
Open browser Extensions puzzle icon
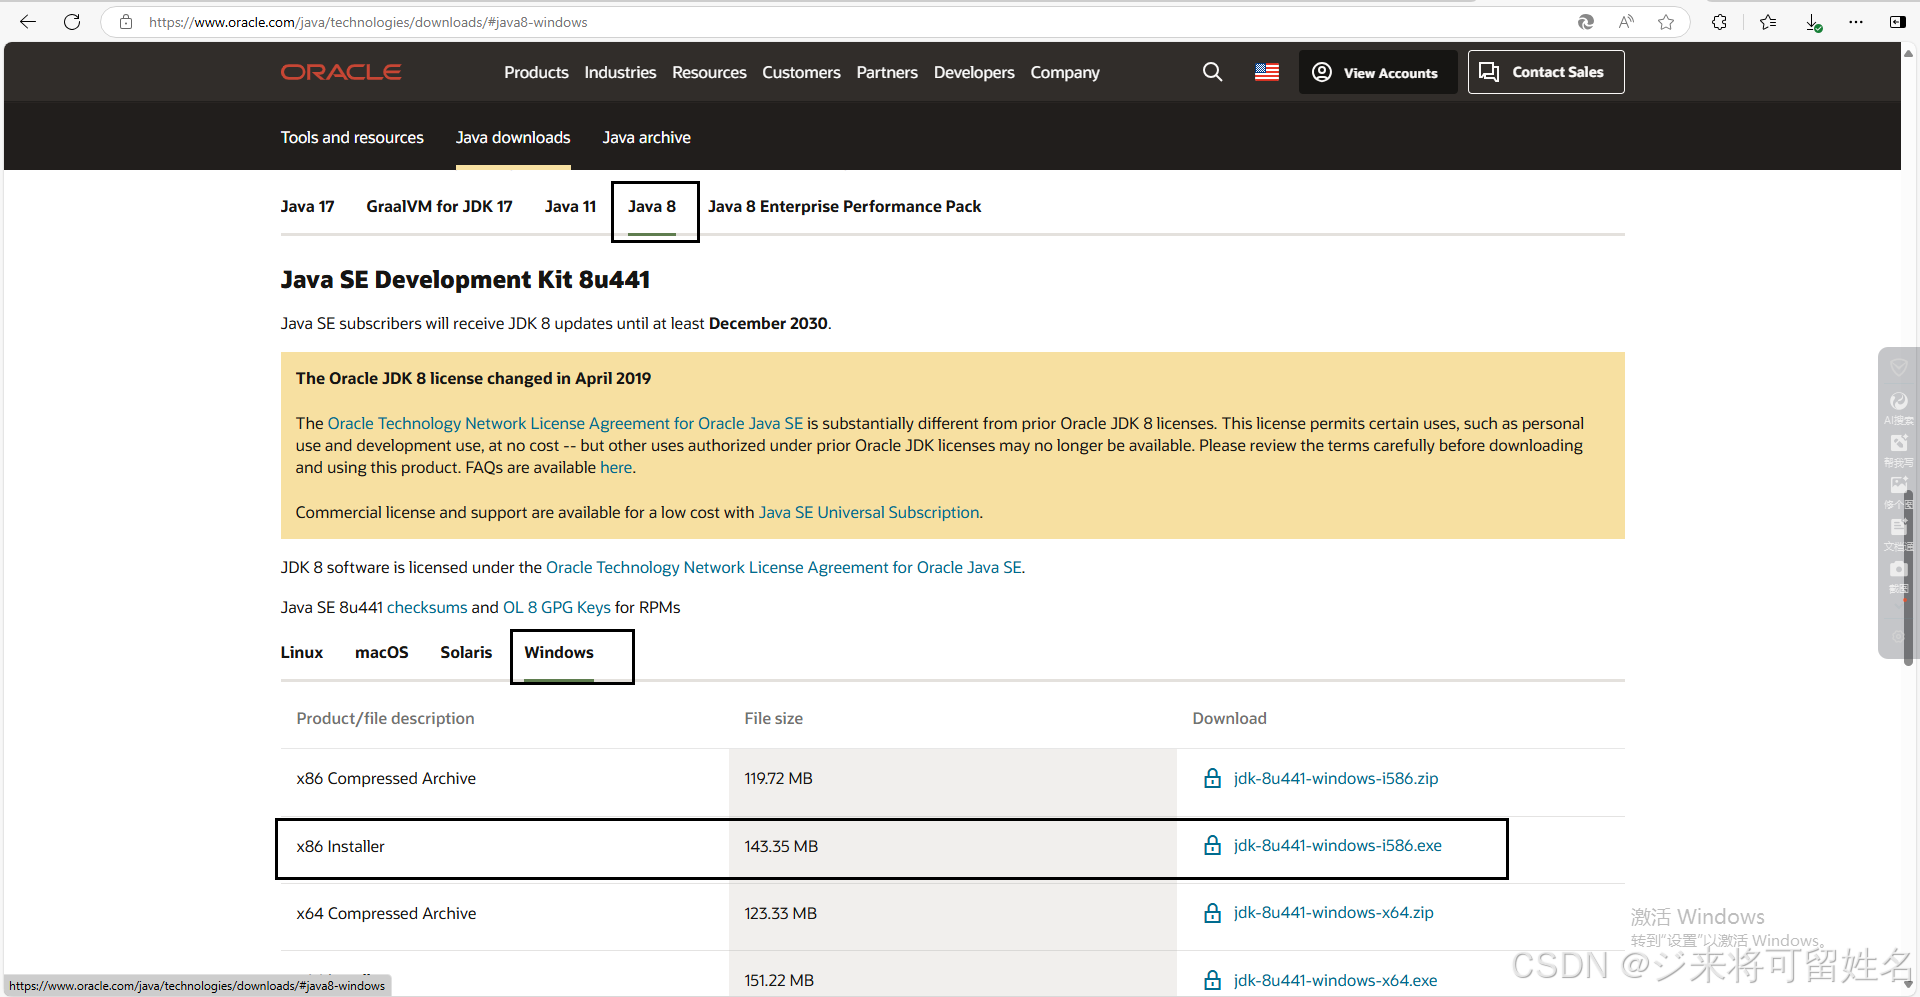coord(1719,22)
